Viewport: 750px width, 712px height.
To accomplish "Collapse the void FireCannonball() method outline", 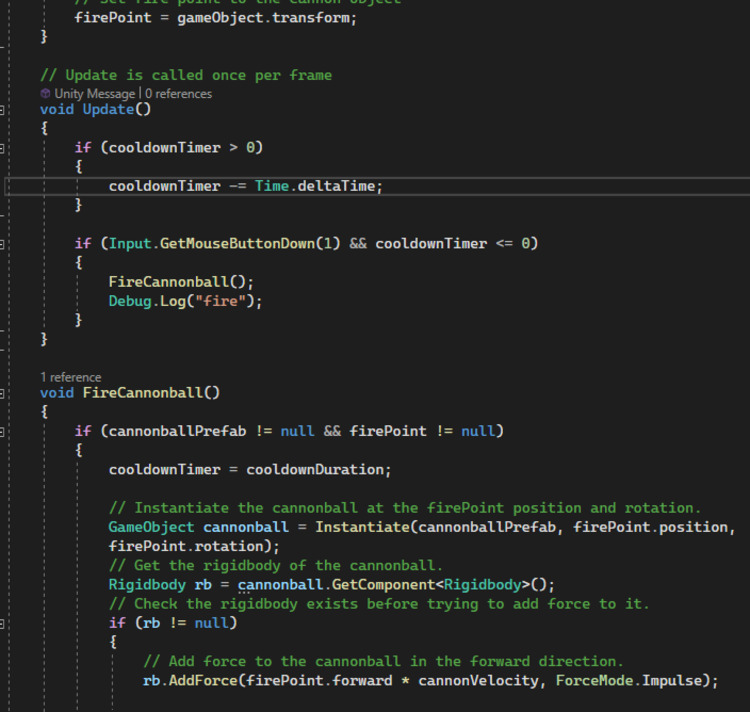I will point(2,394).
